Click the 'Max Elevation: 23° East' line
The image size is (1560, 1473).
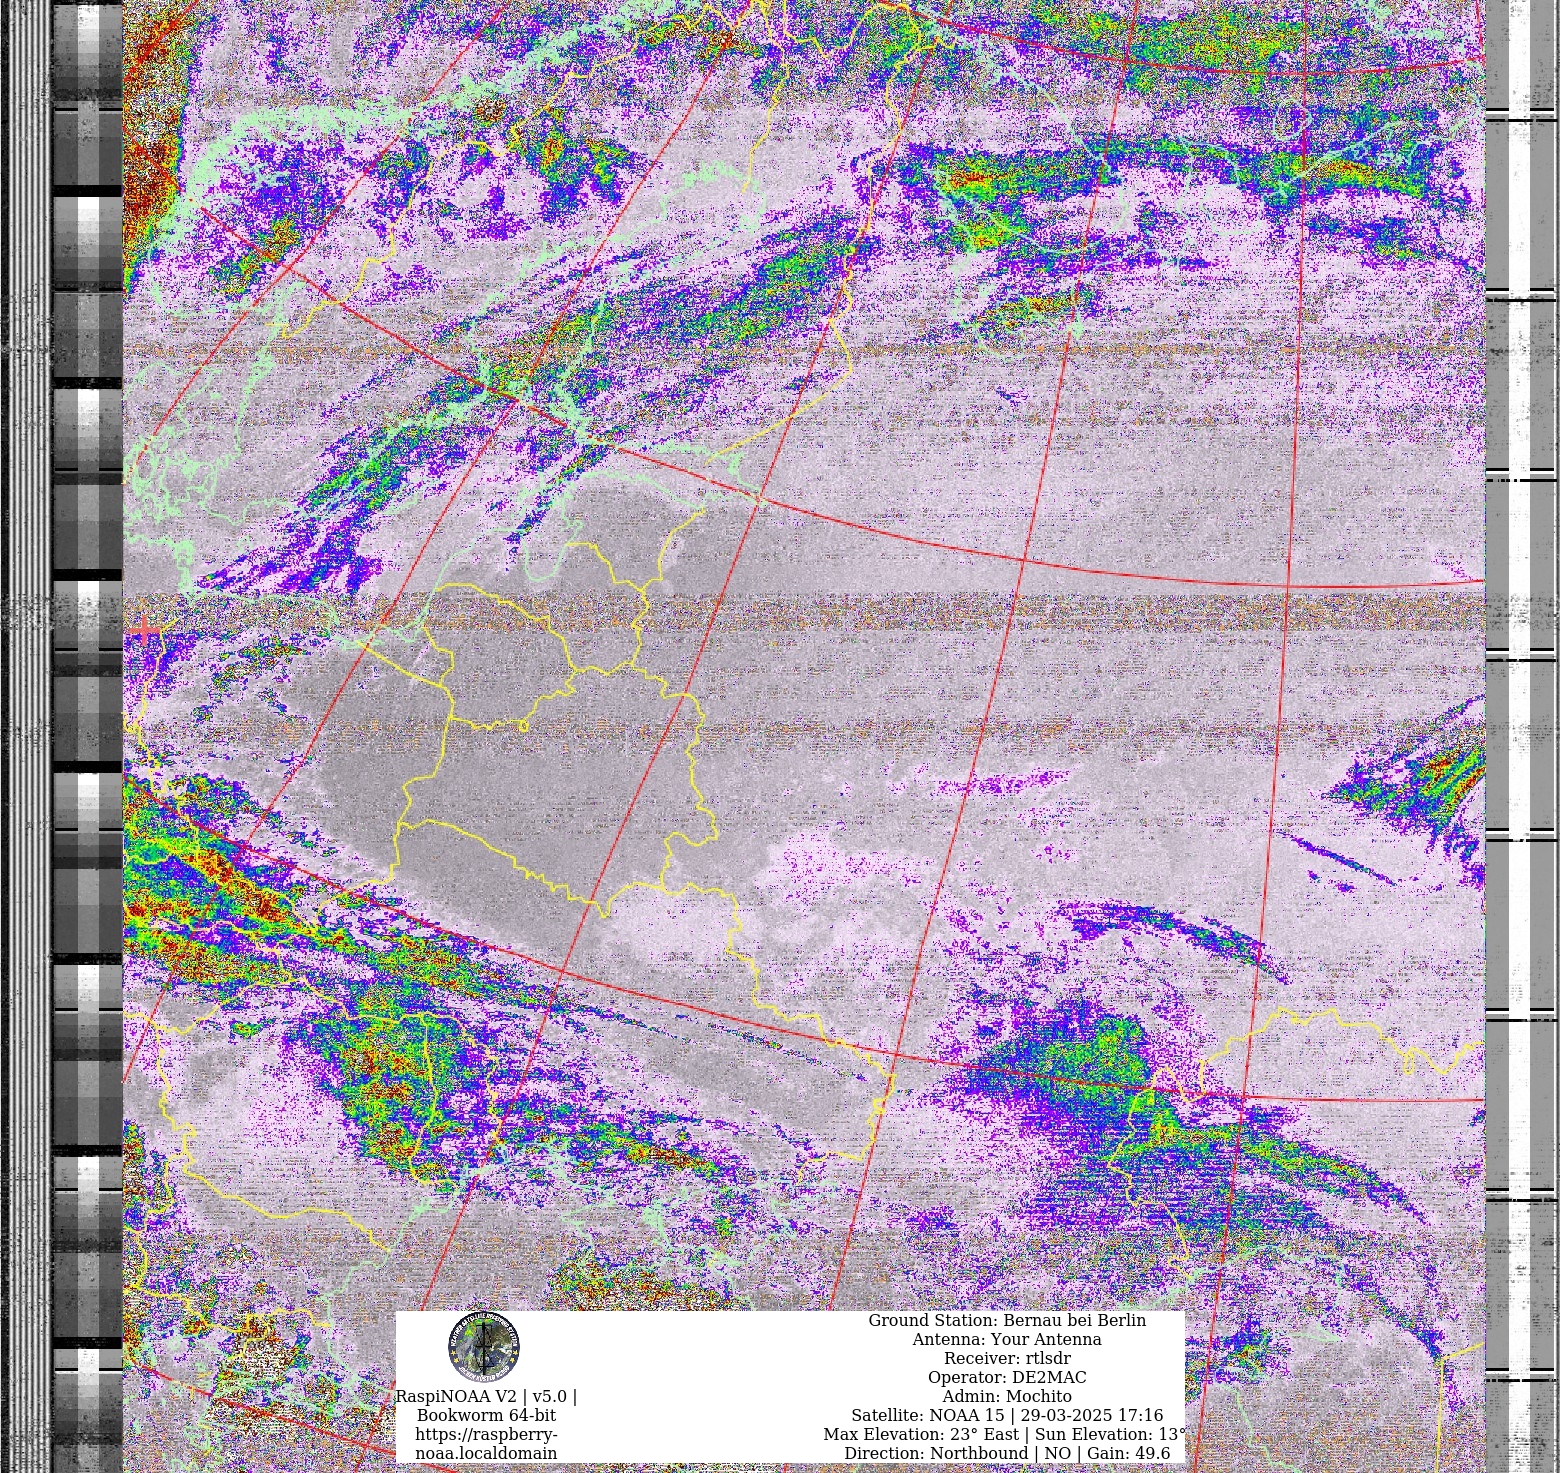(x=1005, y=1434)
